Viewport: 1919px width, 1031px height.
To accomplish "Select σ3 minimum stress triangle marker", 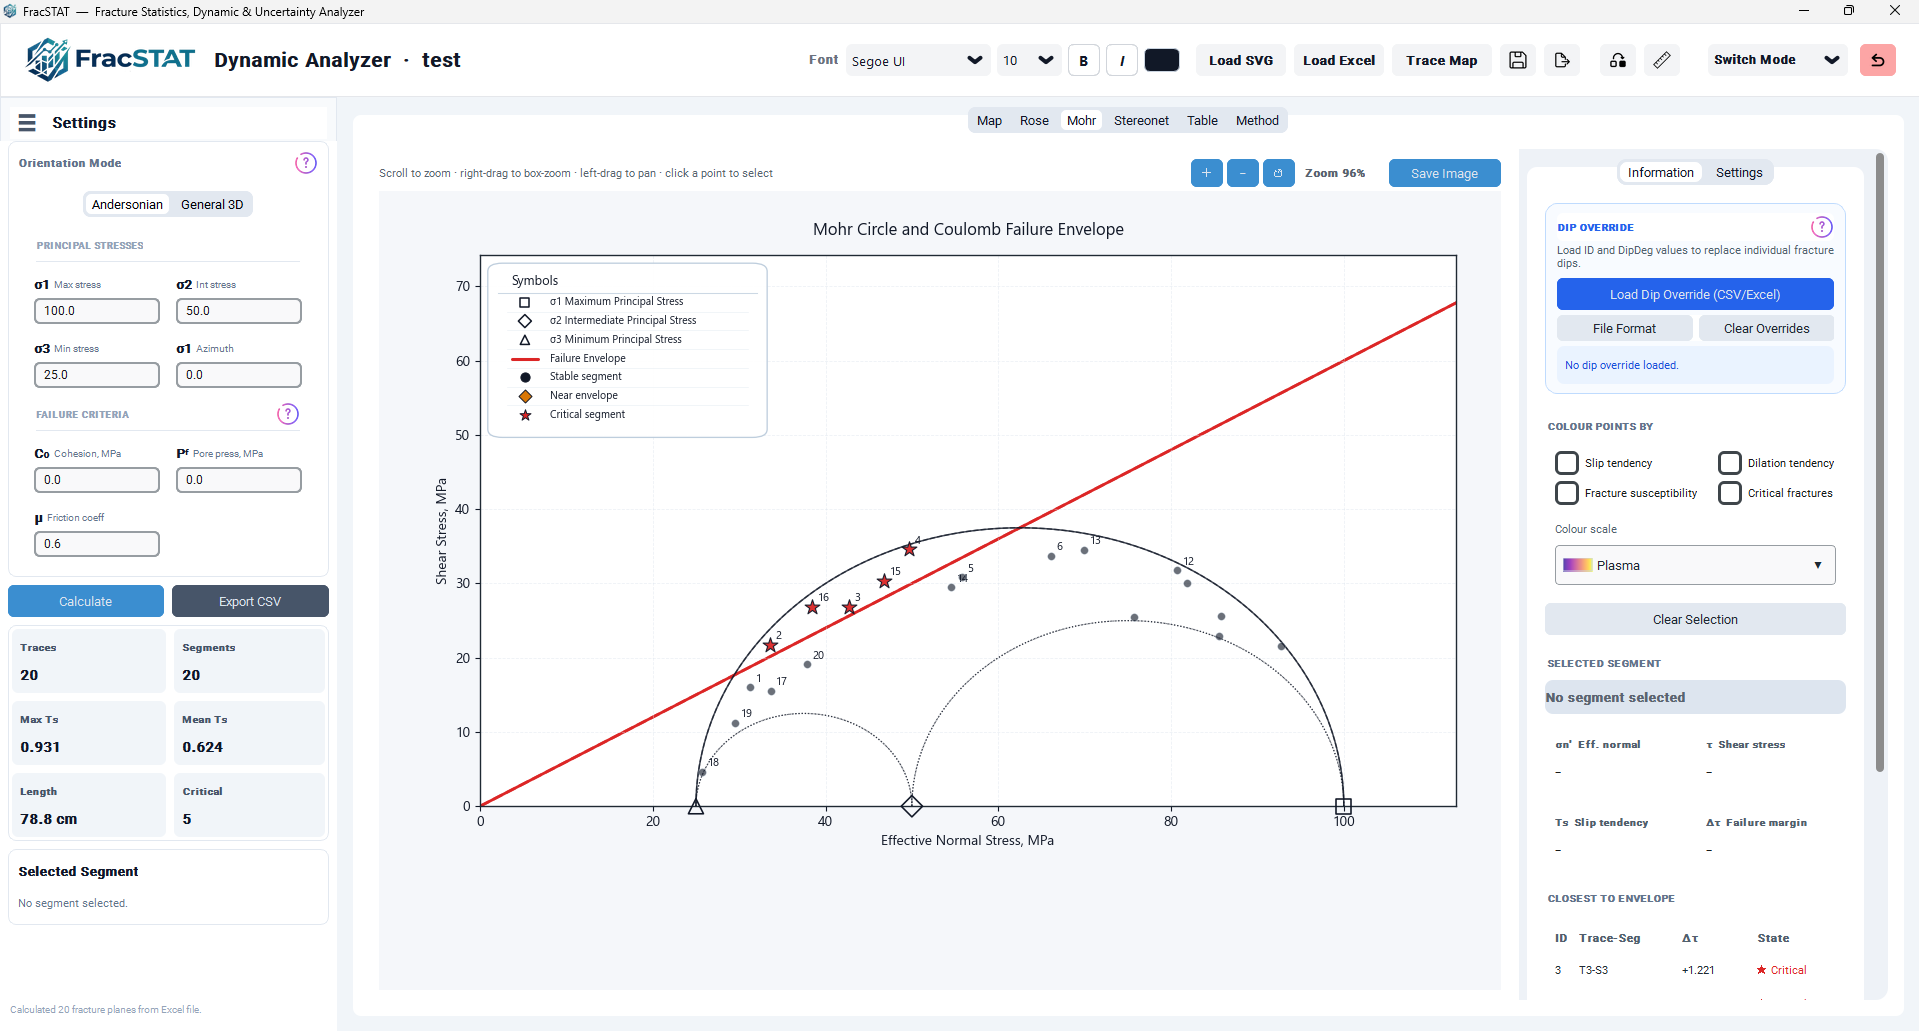I will [696, 806].
